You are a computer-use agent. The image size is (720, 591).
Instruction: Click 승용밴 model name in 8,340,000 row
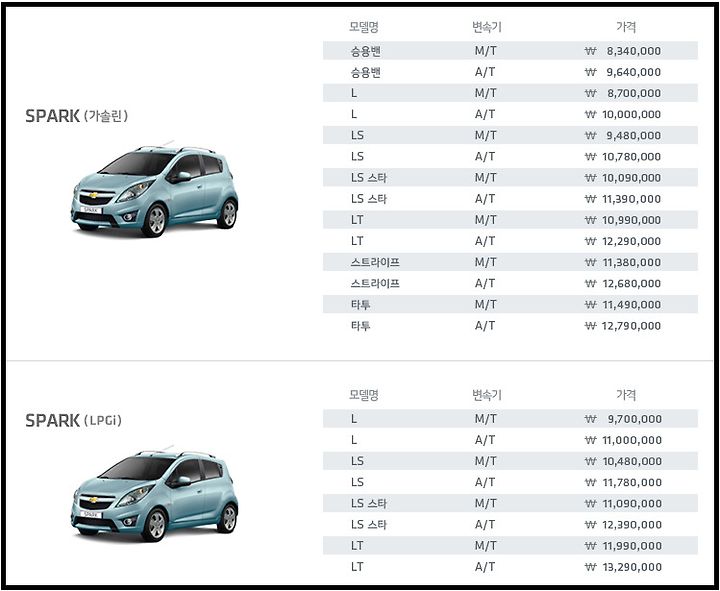(366, 51)
